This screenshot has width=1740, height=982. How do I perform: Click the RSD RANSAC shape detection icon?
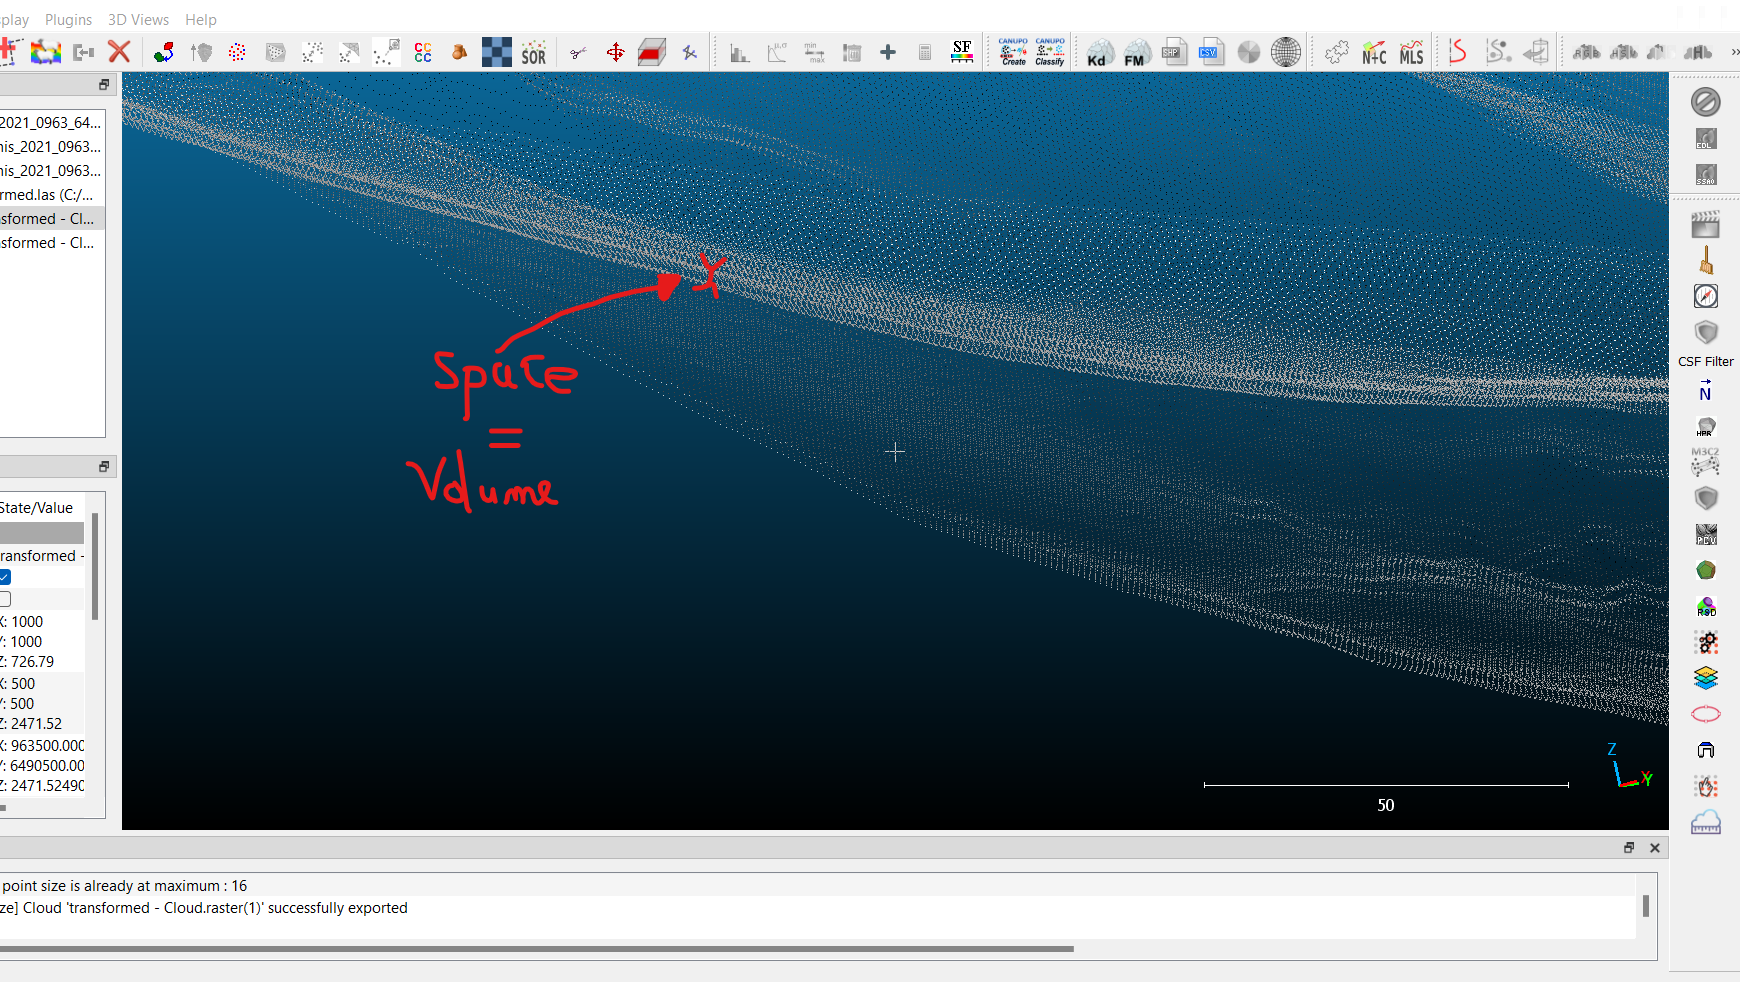(1706, 606)
